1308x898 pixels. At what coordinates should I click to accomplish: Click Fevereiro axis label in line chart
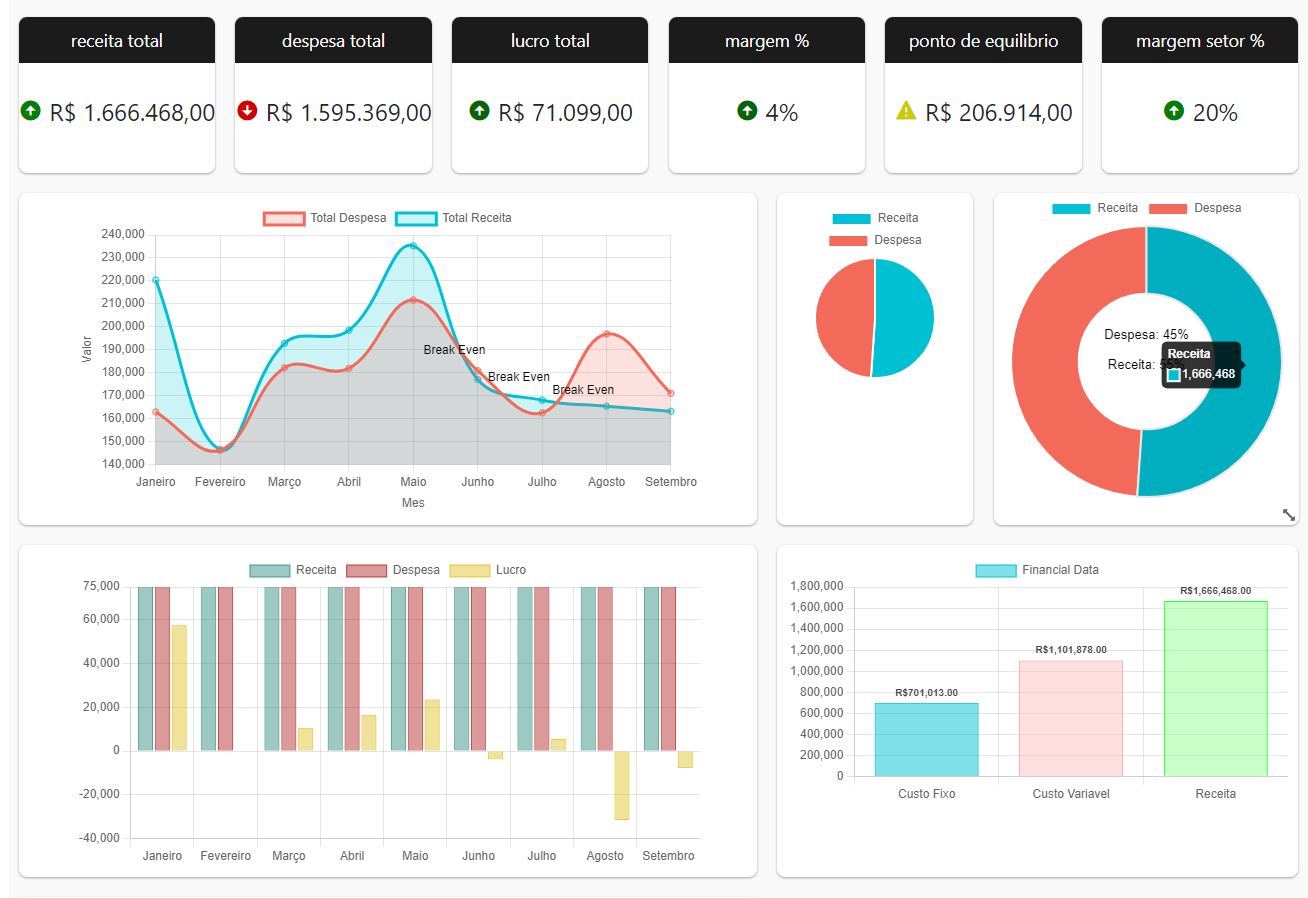[220, 482]
